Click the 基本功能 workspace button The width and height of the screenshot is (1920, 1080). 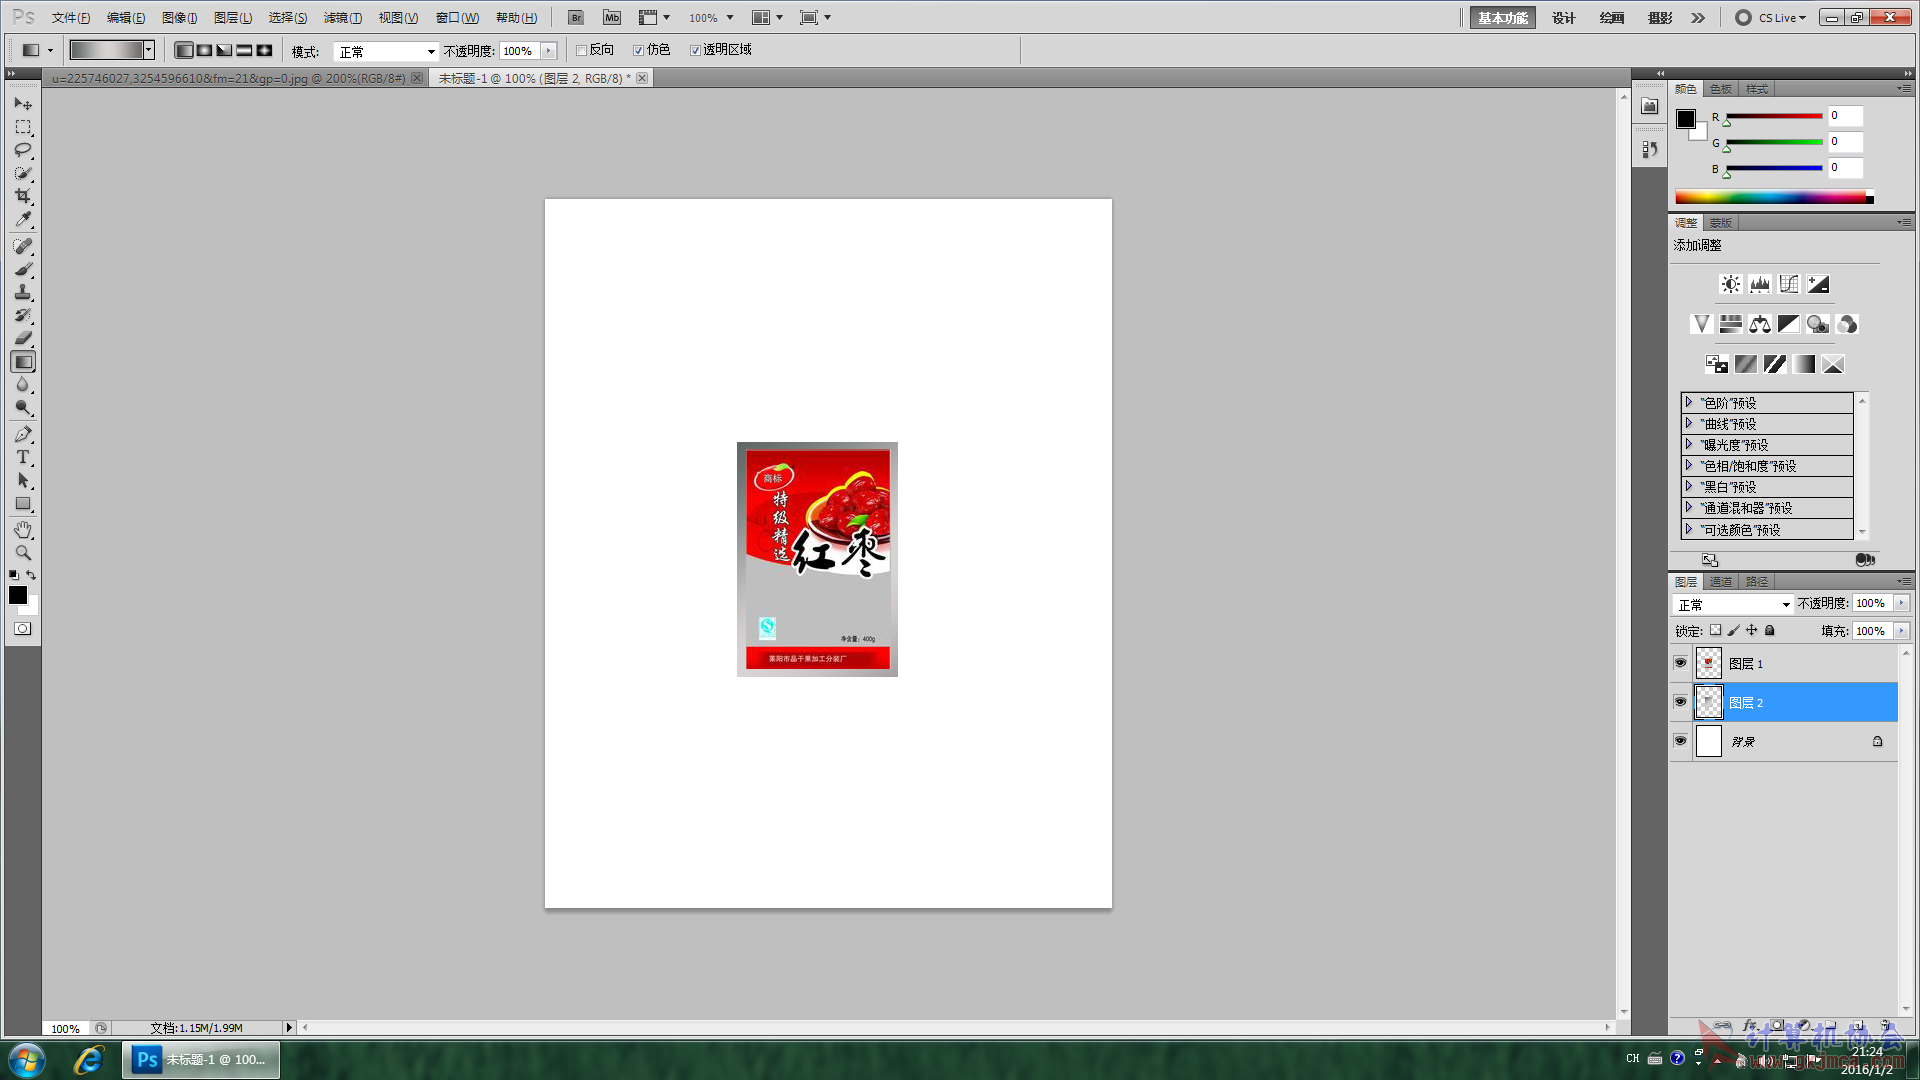[1502, 18]
